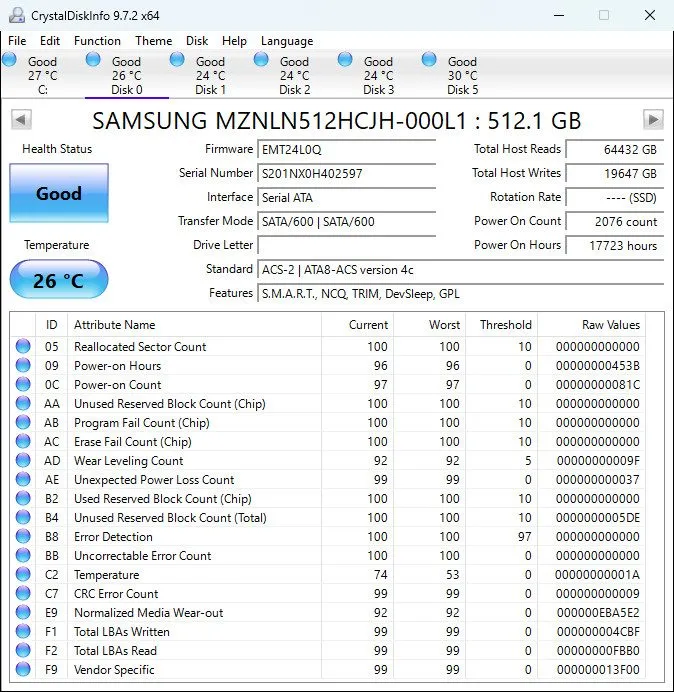The width and height of the screenshot is (674, 692).
Task: Click the Features field
Action: tap(460, 293)
